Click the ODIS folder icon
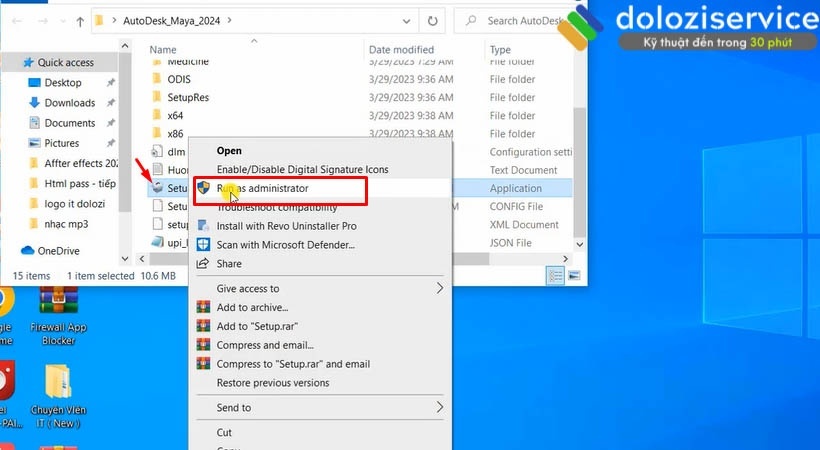 157,79
